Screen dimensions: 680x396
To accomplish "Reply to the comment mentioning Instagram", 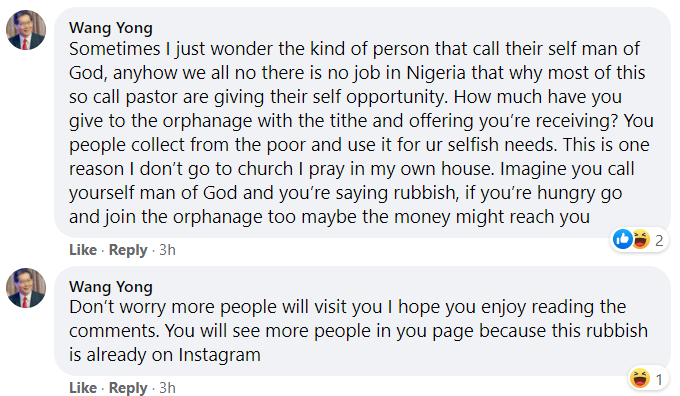I will pyautogui.click(x=128, y=388).
